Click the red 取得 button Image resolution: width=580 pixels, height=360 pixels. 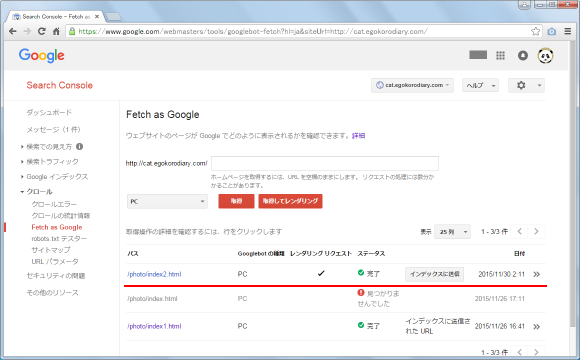click(236, 201)
